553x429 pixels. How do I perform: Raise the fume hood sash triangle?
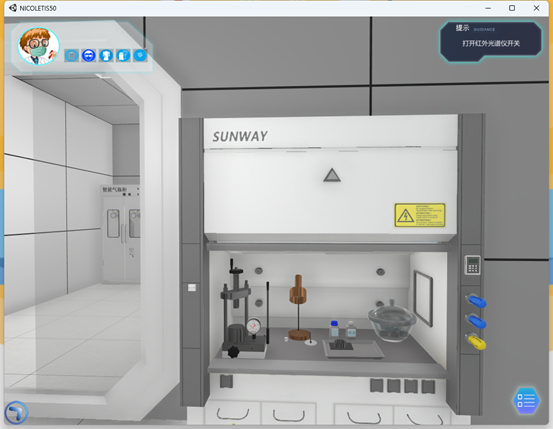point(332,175)
